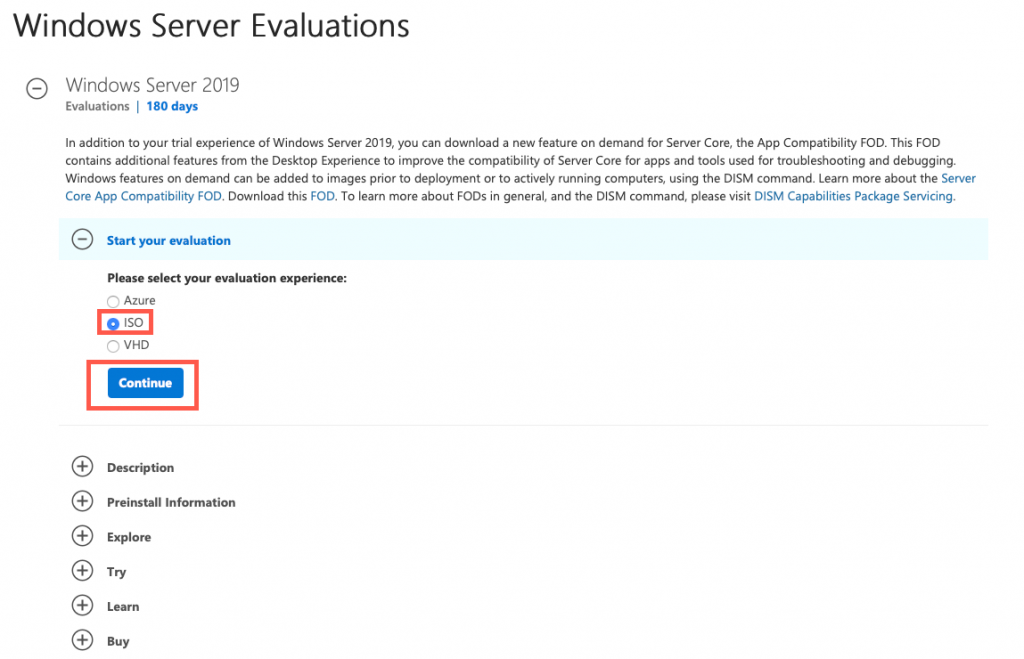Click the Continue button
1024x659 pixels.
[x=146, y=383]
